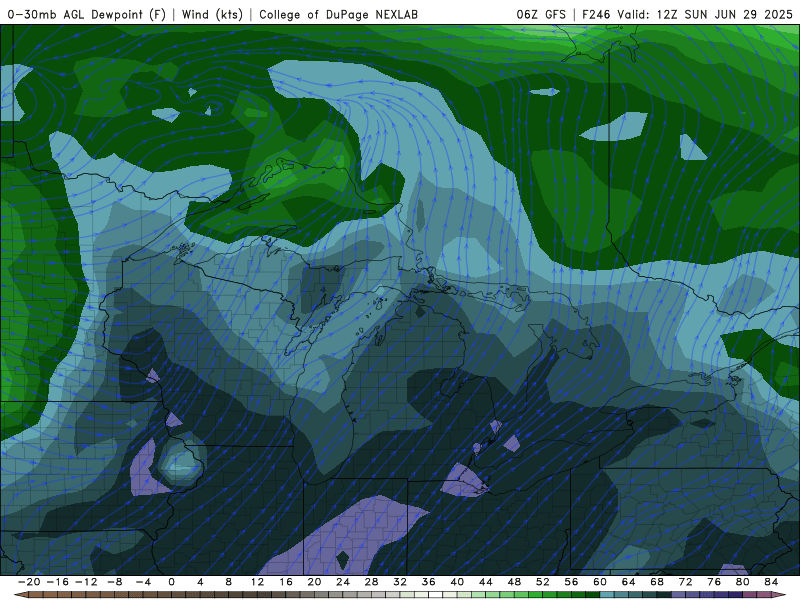Click the left arrow end of the color bar
Viewport: 800px width, 600px height.
(20, 595)
